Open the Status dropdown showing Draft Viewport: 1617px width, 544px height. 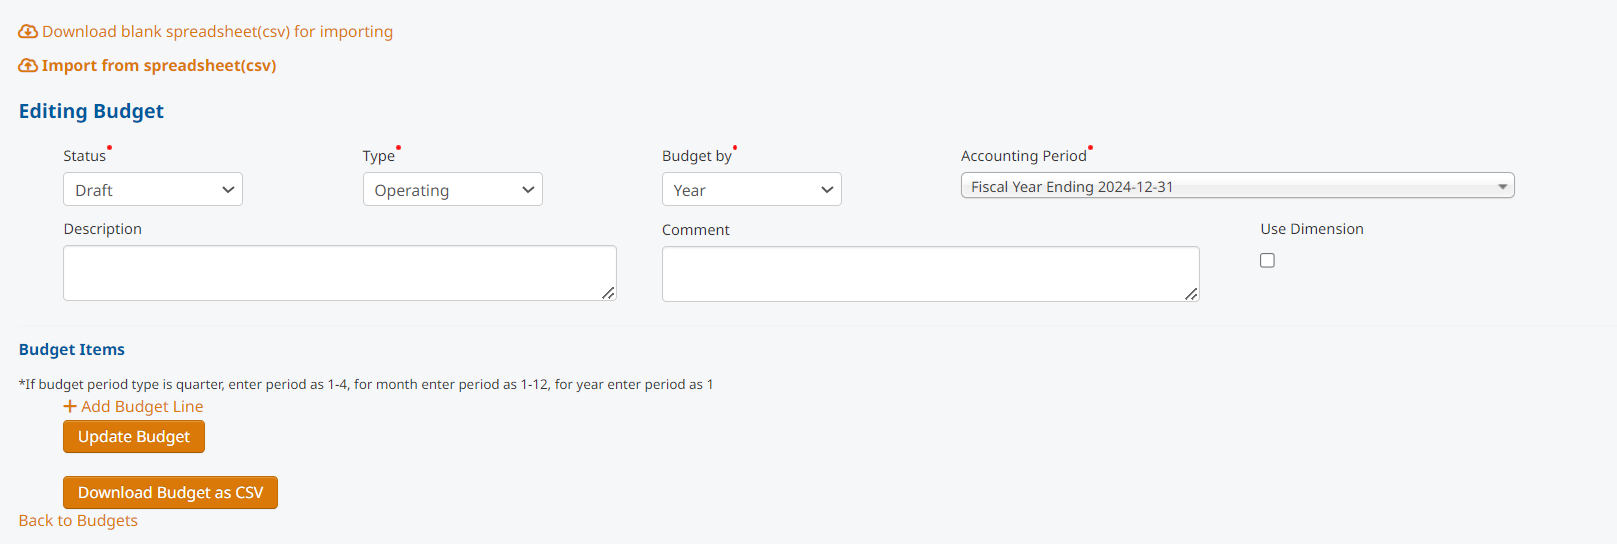click(x=153, y=190)
